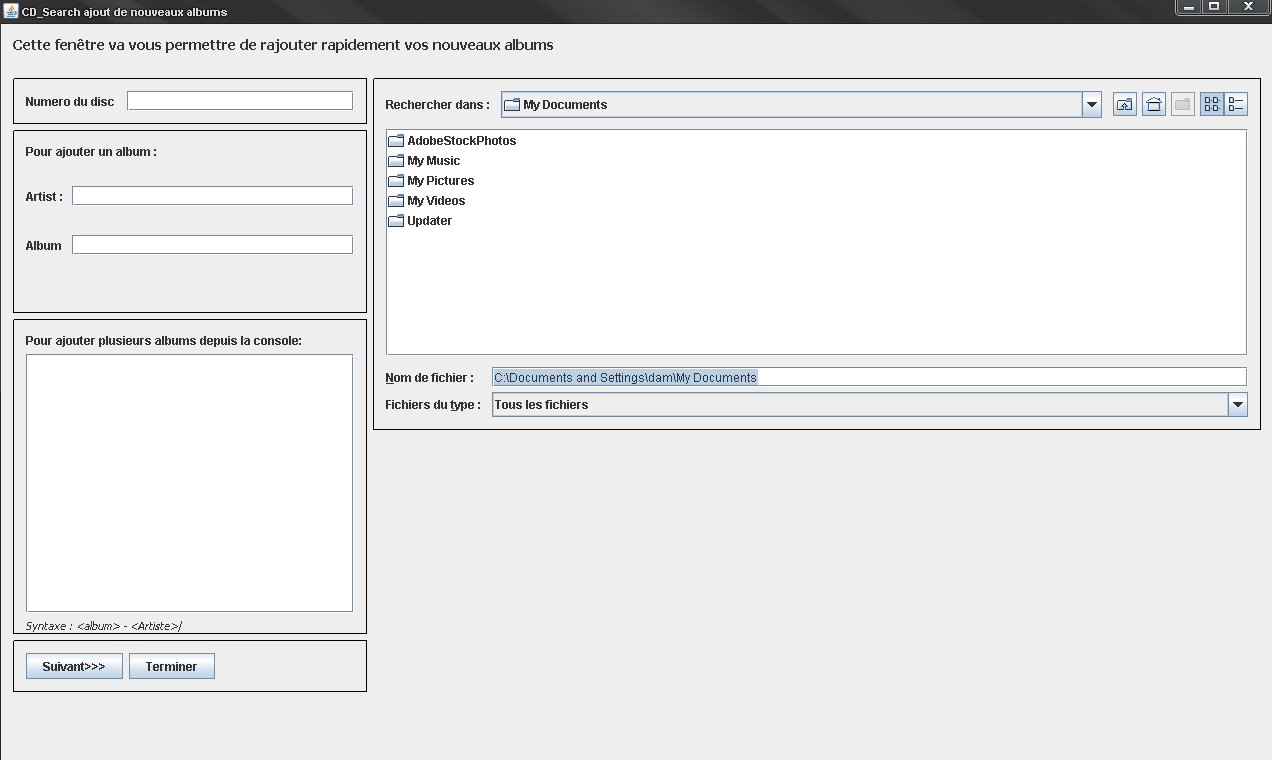This screenshot has width=1272, height=760.
Task: Click the AdobeStockPhotos folder icon
Action: 396,140
